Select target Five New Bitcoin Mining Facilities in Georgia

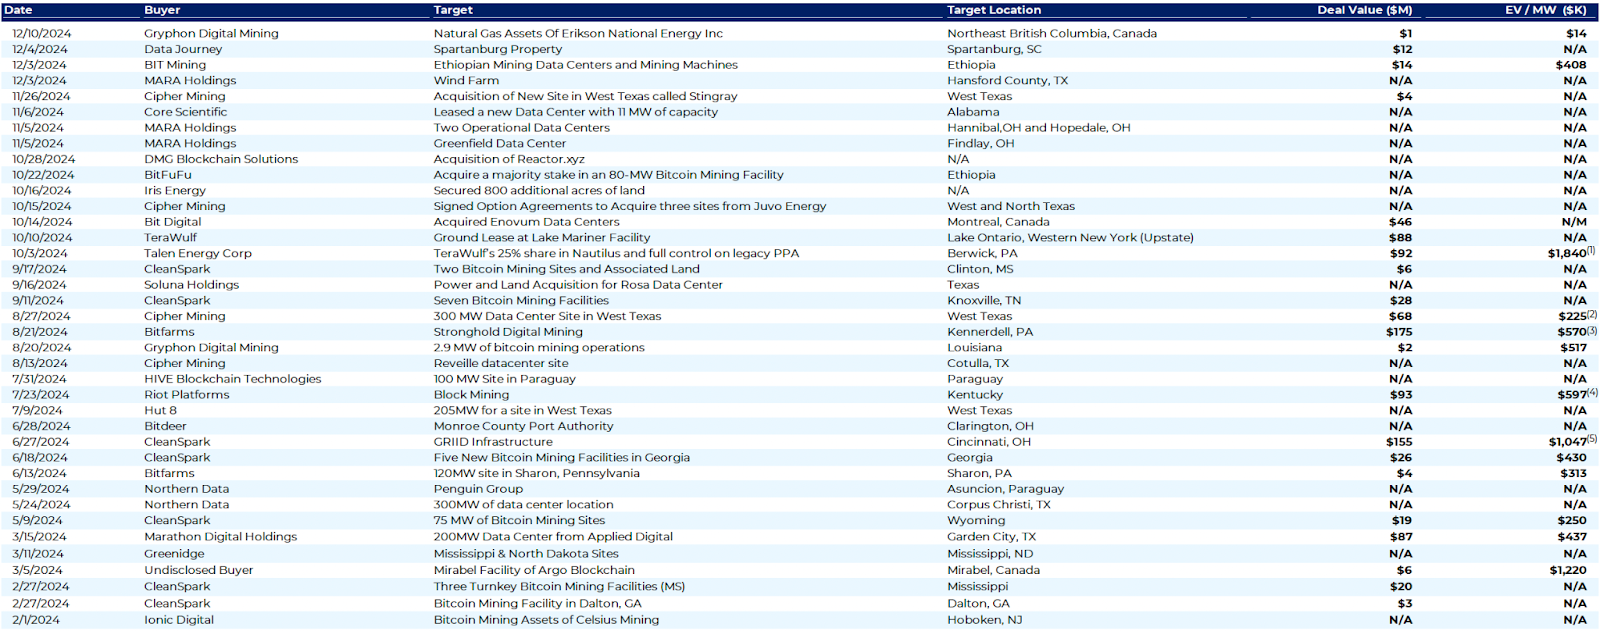(562, 458)
